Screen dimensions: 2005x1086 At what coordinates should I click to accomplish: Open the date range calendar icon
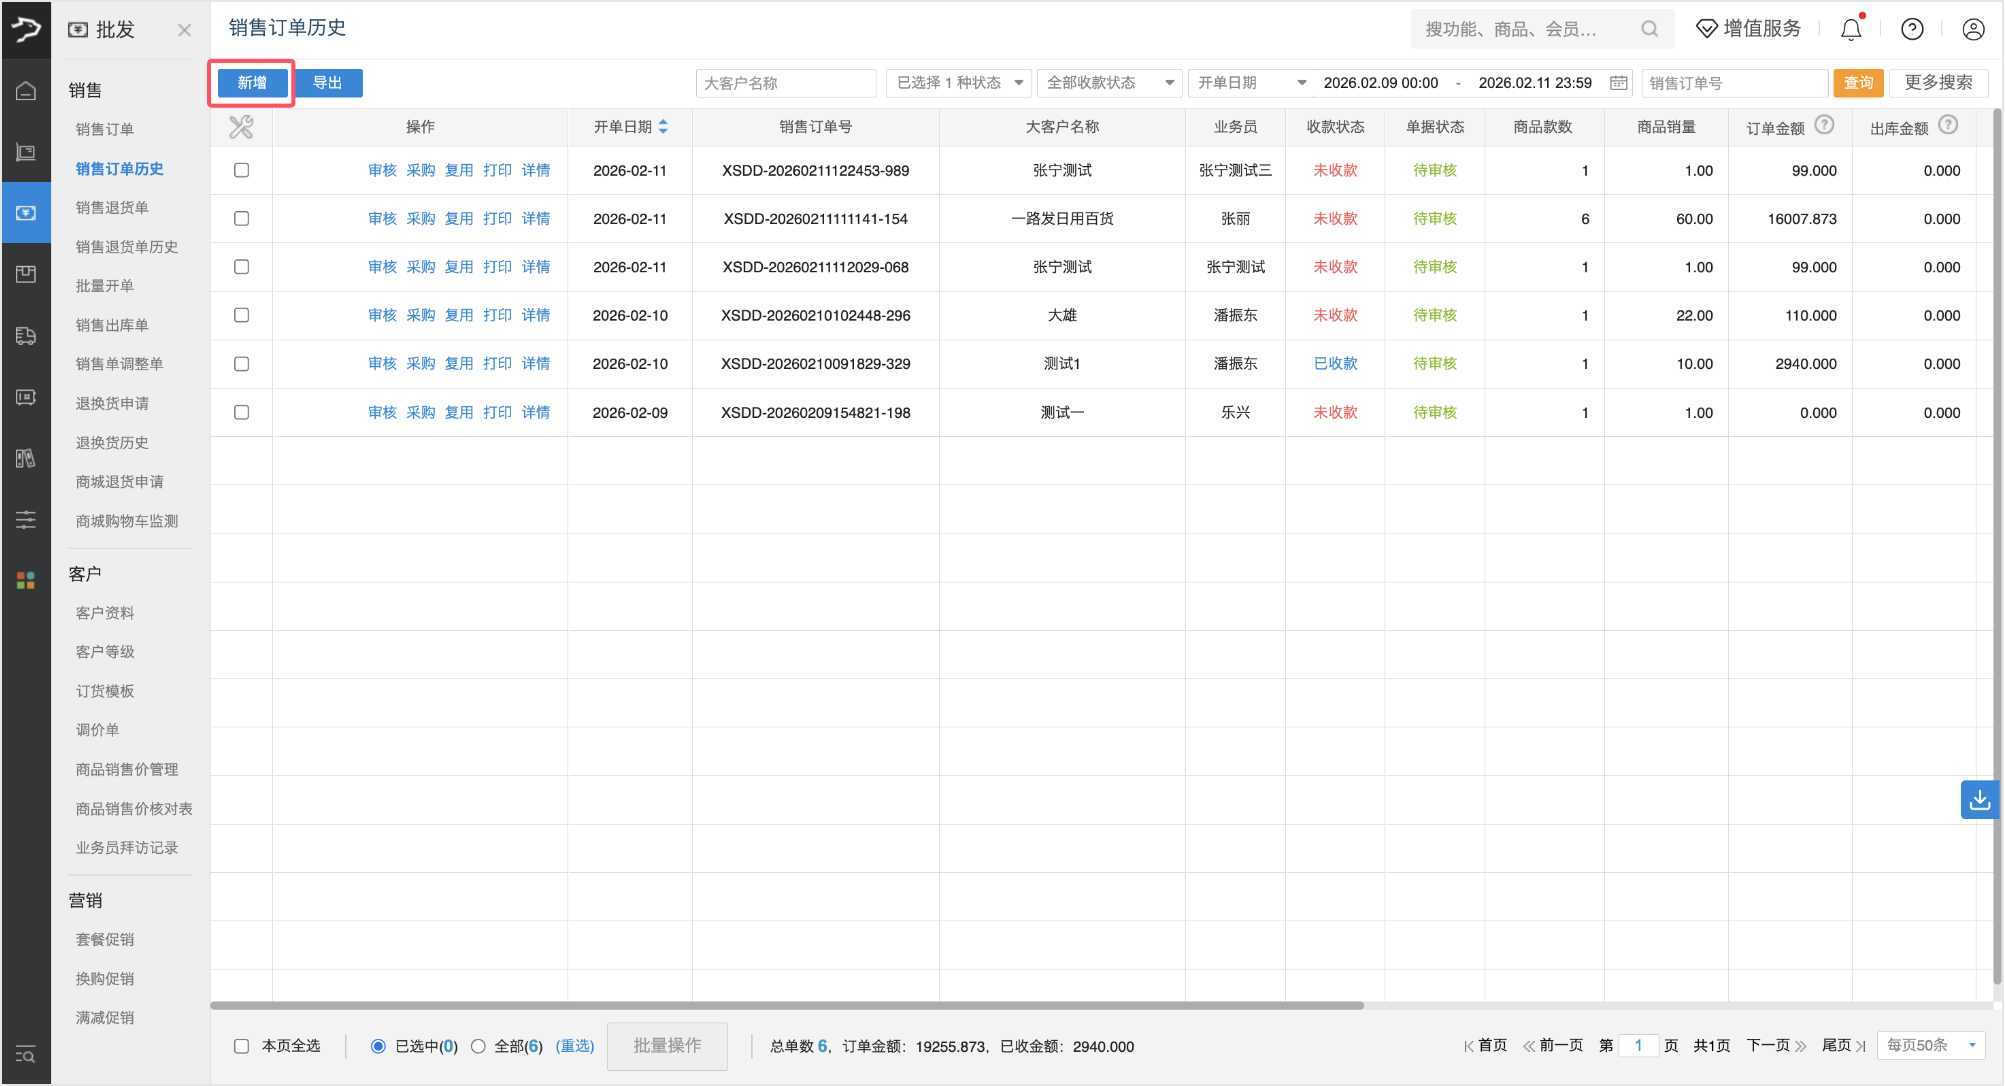pyautogui.click(x=1618, y=83)
